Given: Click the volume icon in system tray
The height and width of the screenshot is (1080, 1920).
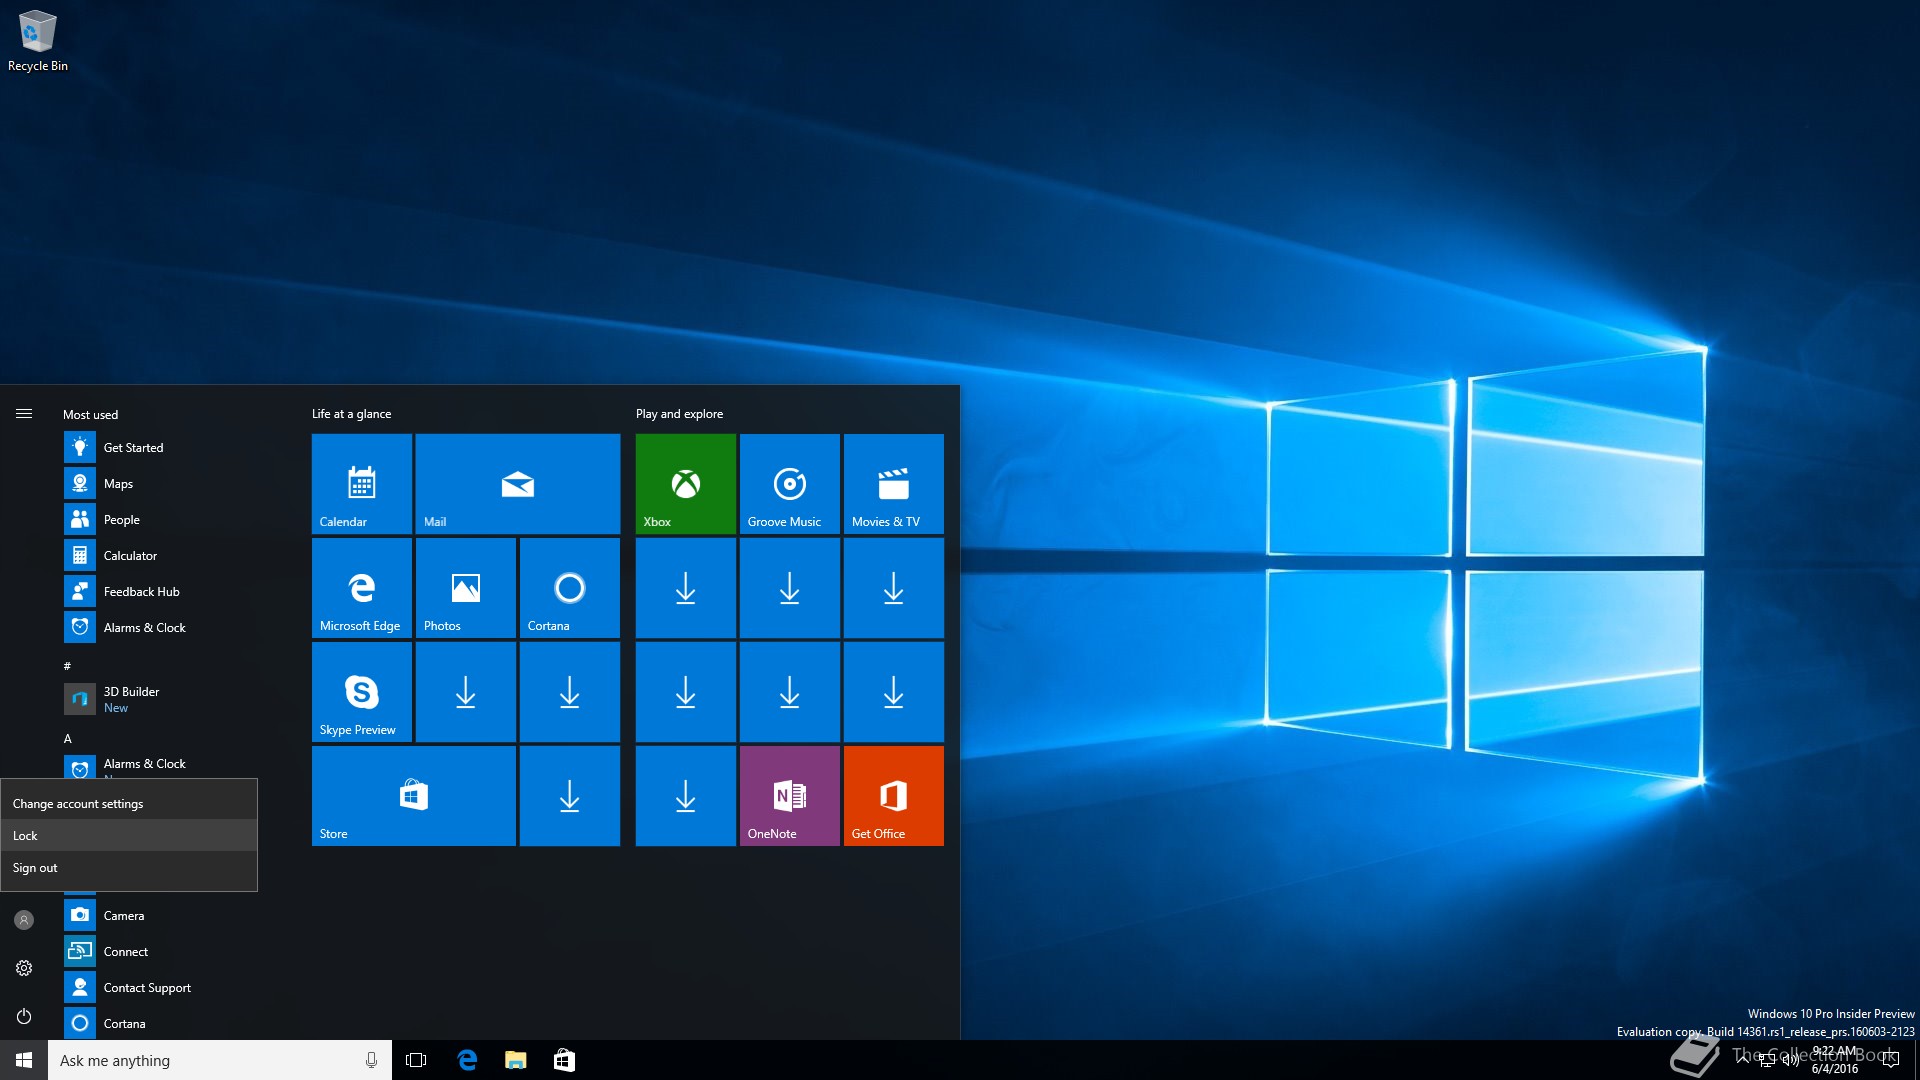Looking at the screenshot, I should pos(1790,1060).
